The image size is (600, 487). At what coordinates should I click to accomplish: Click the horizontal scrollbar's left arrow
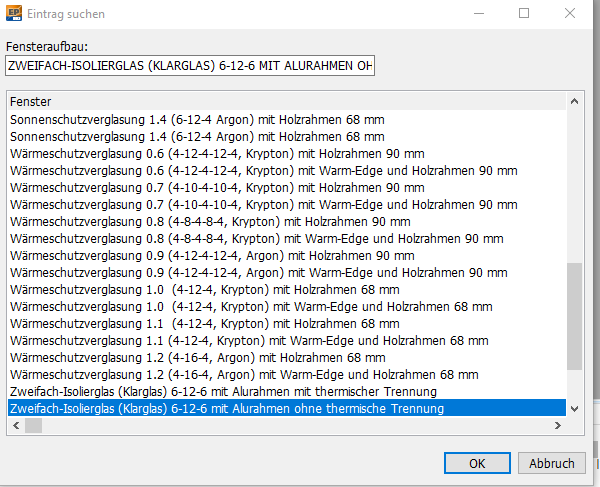pos(15,426)
